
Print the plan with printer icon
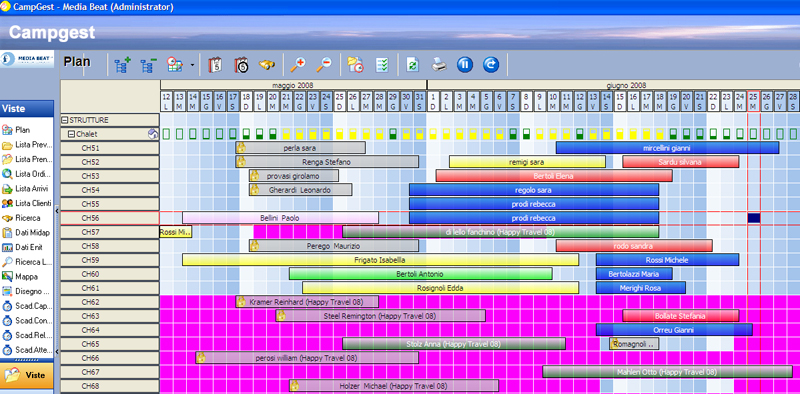439,64
